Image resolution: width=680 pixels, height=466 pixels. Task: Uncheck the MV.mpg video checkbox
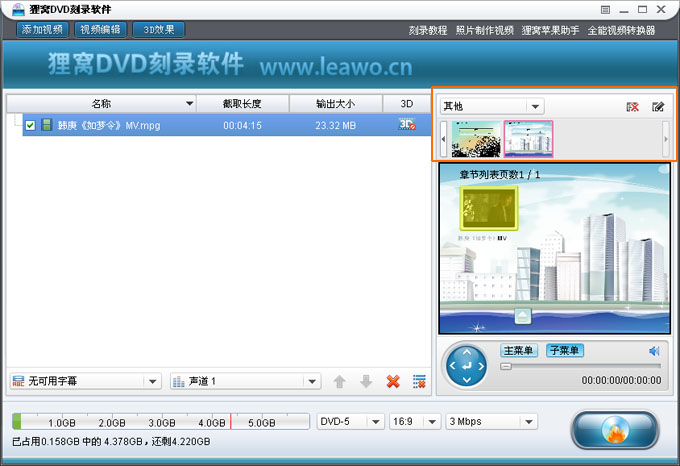(30, 125)
